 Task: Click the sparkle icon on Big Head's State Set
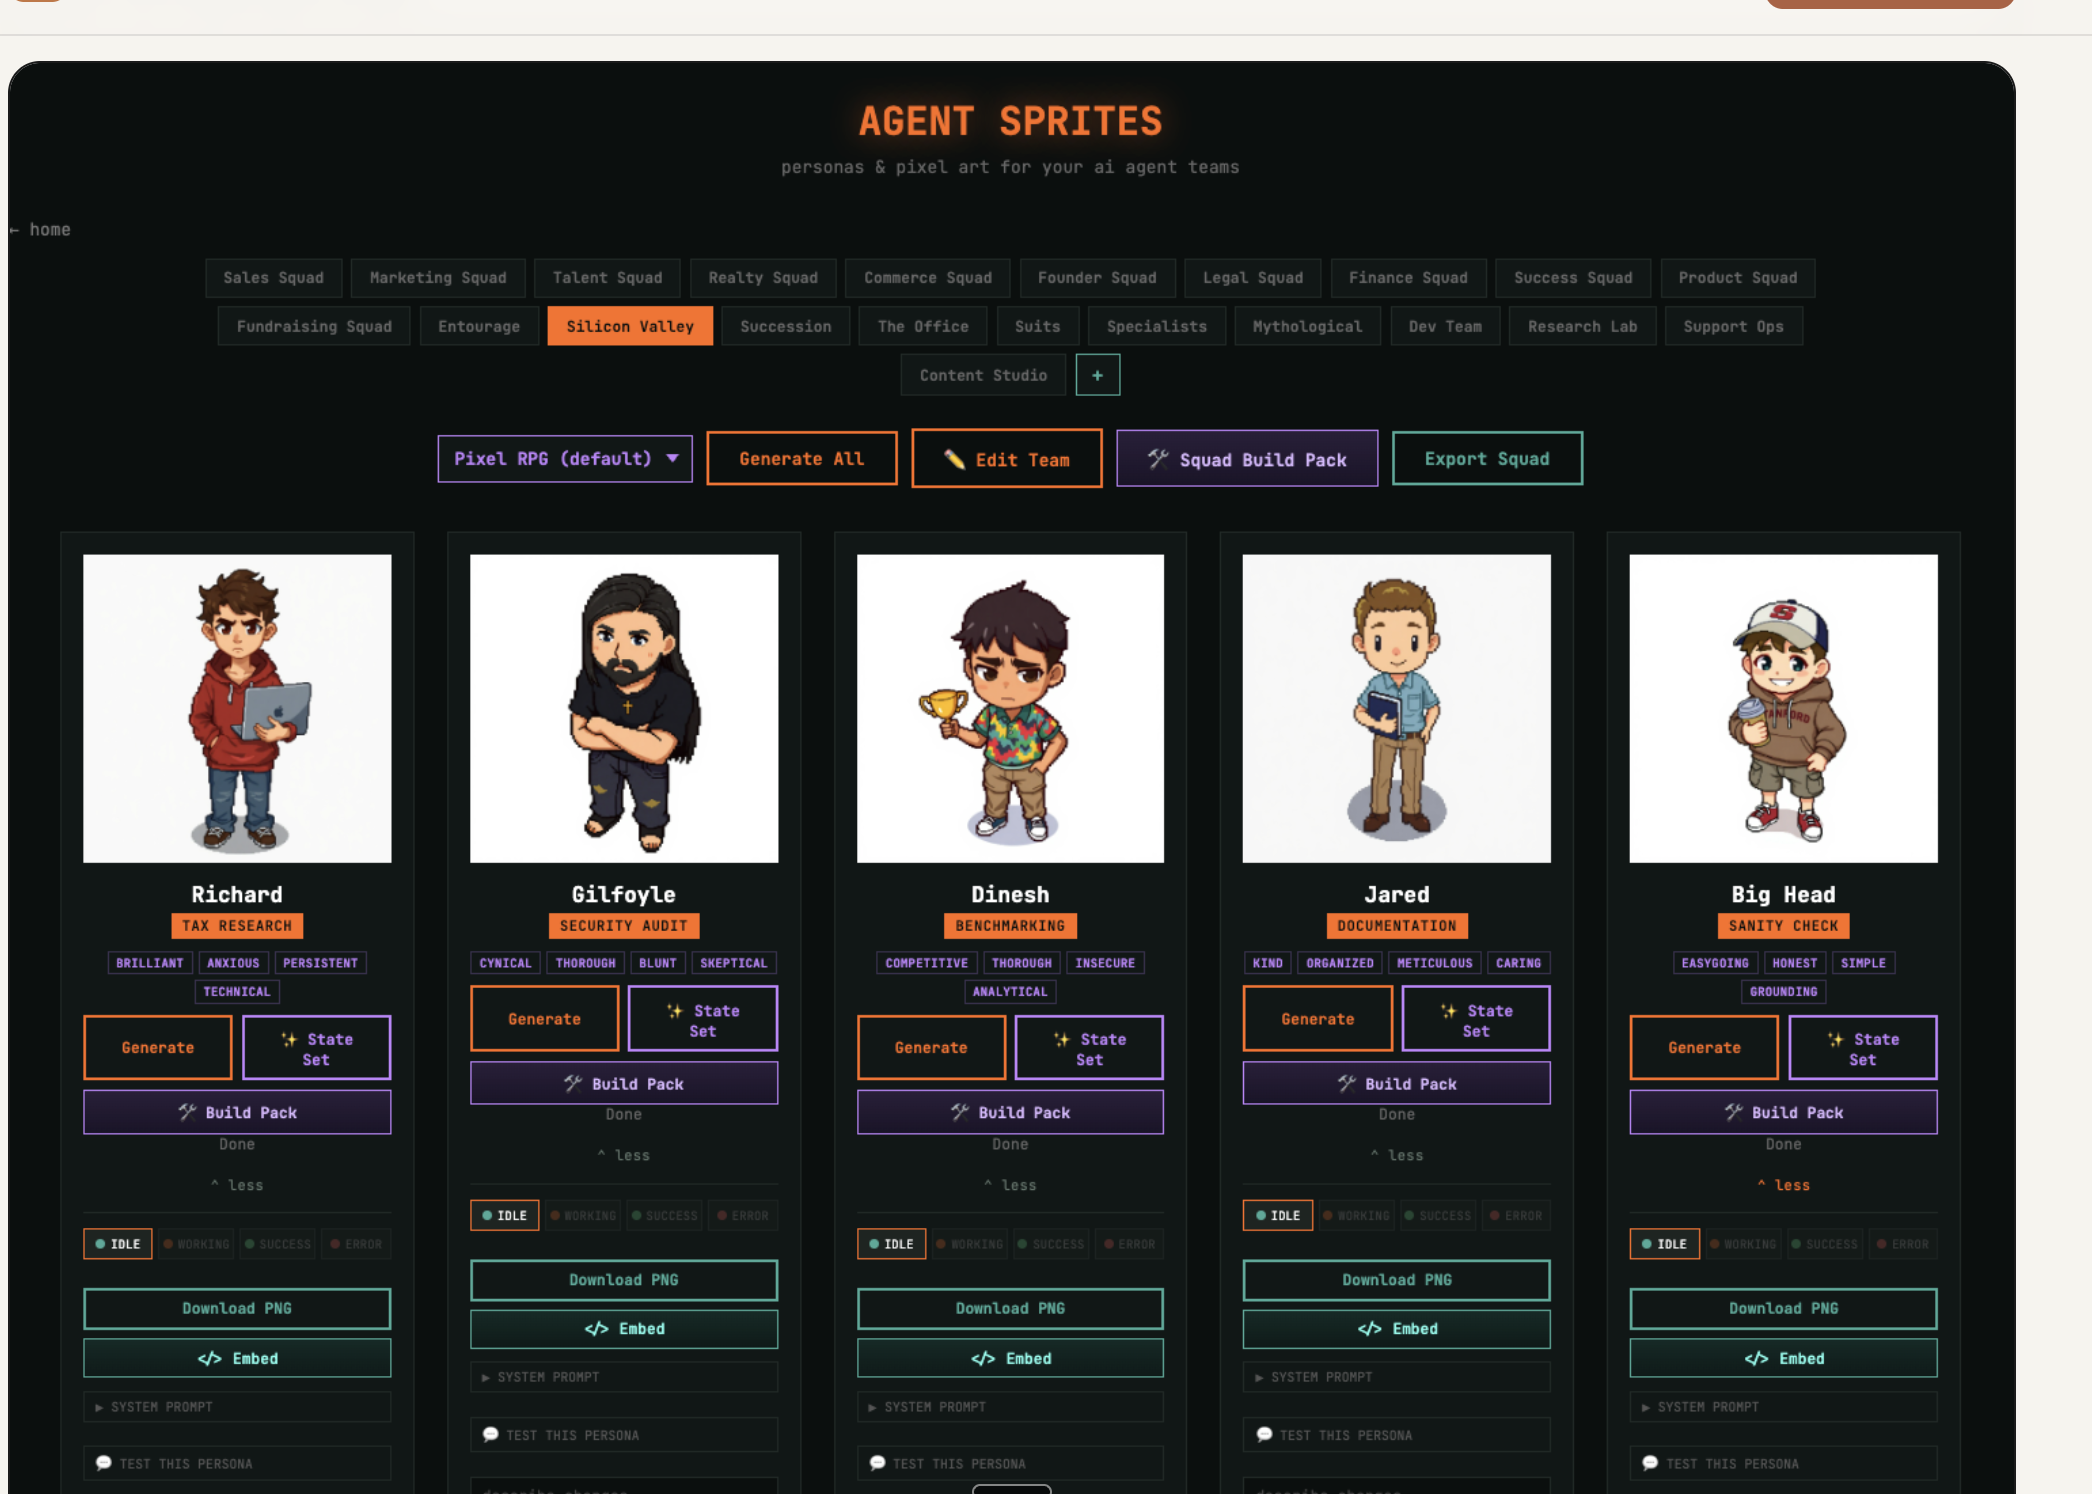coord(1835,1039)
